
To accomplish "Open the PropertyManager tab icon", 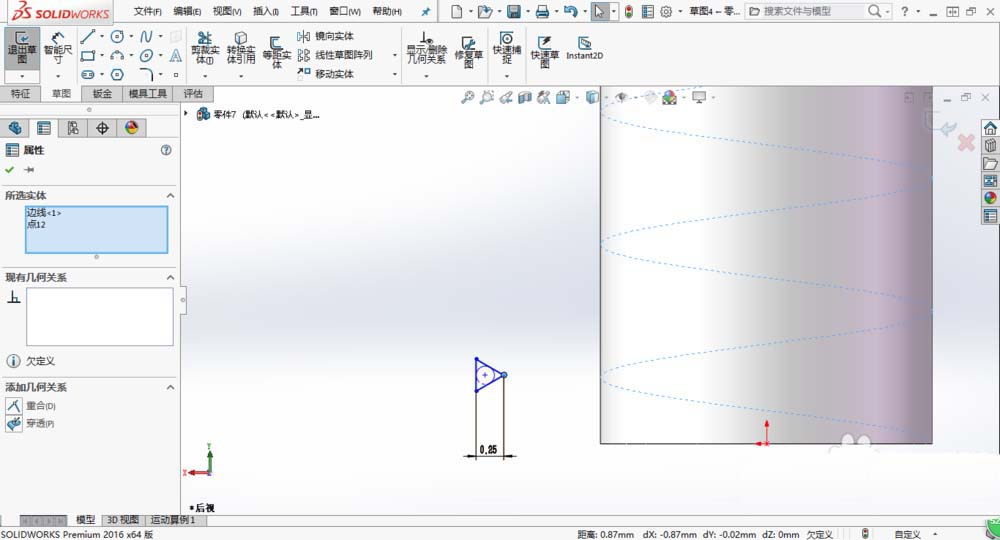I will [x=43, y=128].
